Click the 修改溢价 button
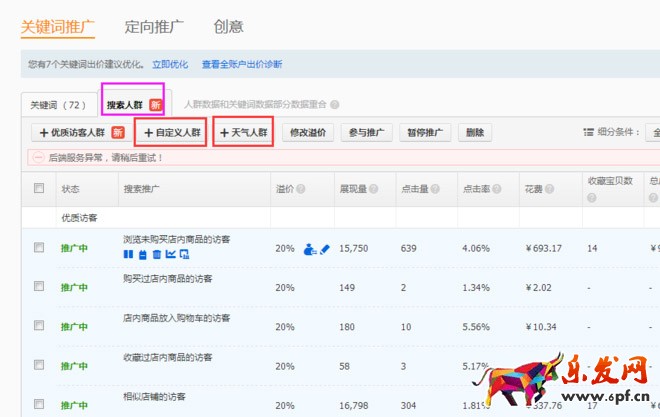The image size is (660, 417). pos(307,132)
